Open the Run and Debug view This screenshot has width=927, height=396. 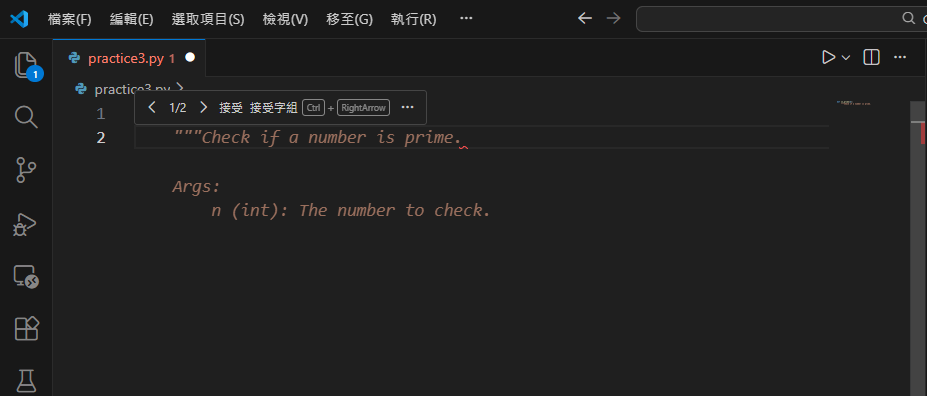(x=26, y=225)
